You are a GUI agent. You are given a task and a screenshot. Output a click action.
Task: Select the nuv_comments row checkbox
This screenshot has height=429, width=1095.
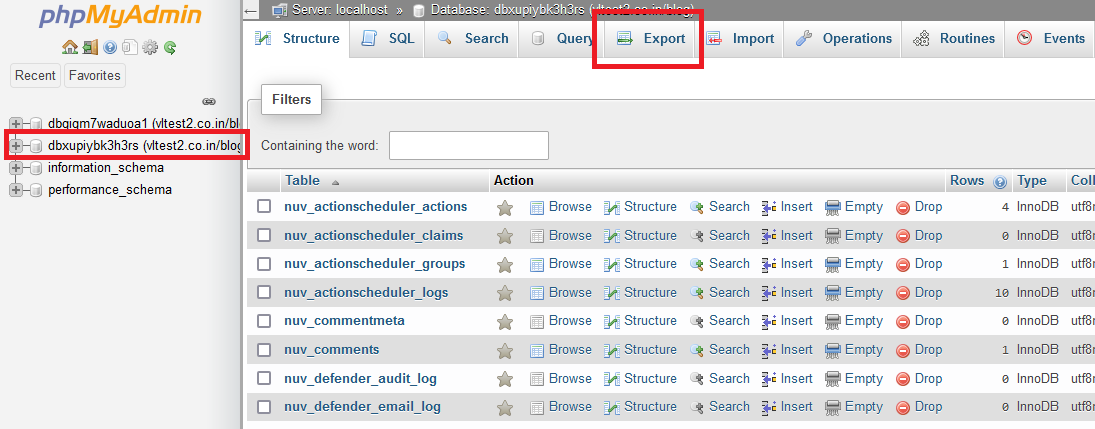(264, 350)
